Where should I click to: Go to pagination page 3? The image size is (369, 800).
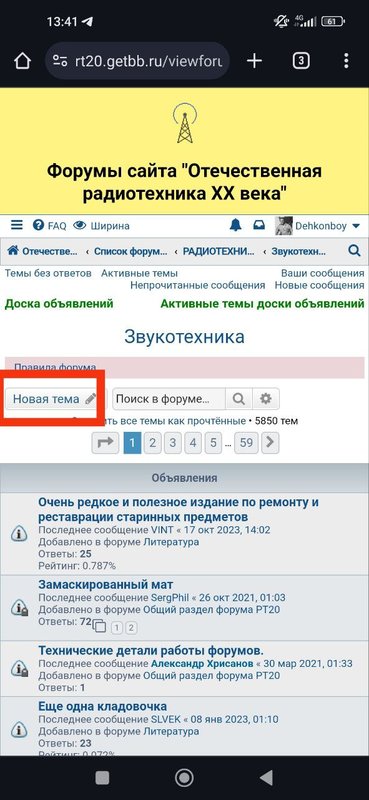click(173, 443)
